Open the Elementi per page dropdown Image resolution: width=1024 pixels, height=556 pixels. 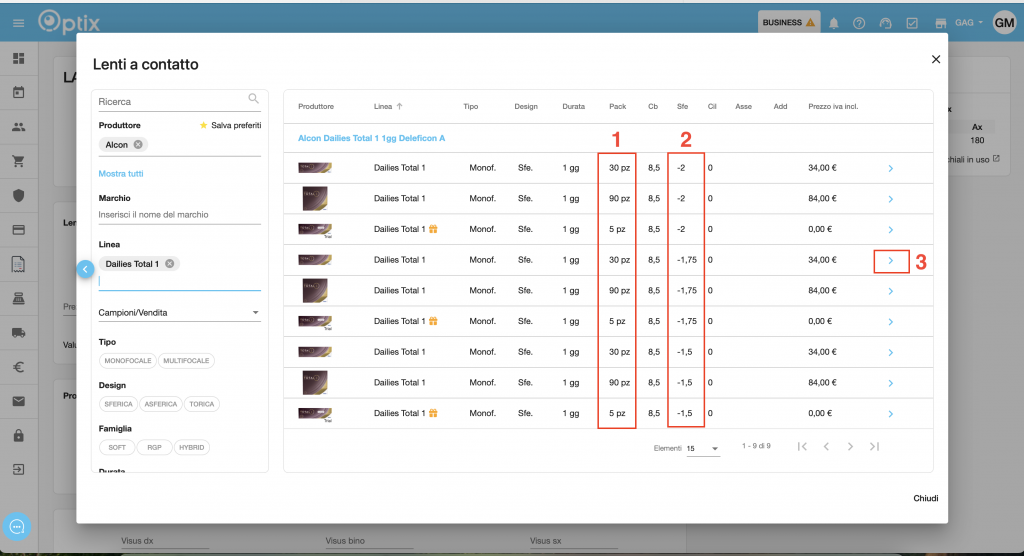click(x=703, y=449)
